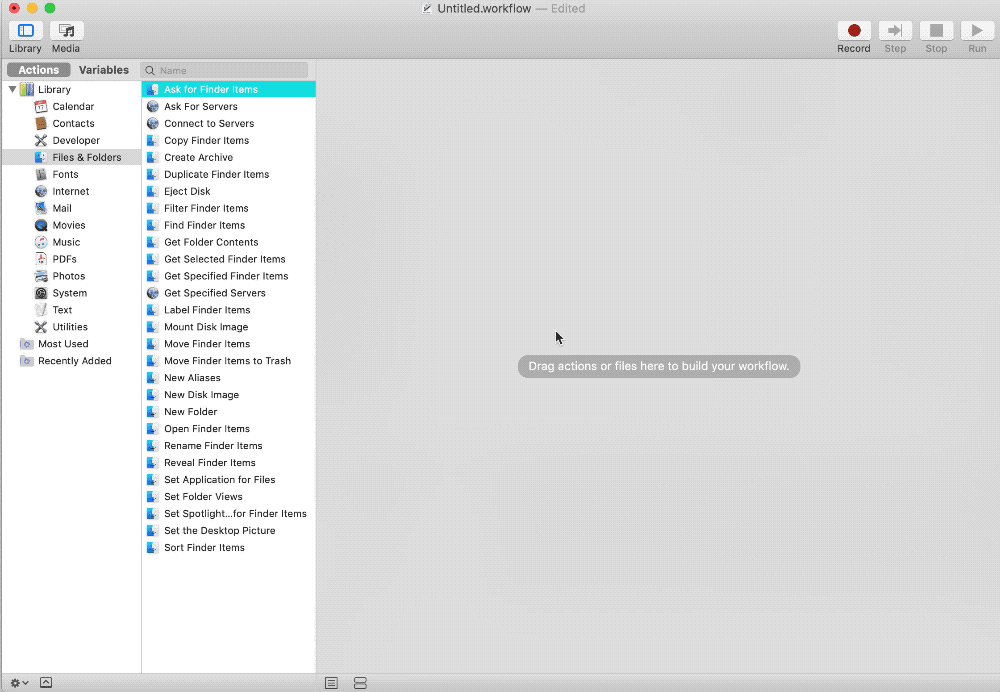
Task: Click the Record button
Action: coord(854,31)
